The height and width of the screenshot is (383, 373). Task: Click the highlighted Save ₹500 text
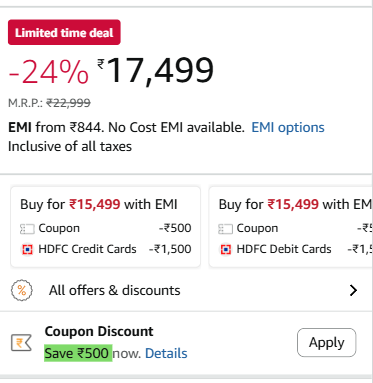[78, 353]
